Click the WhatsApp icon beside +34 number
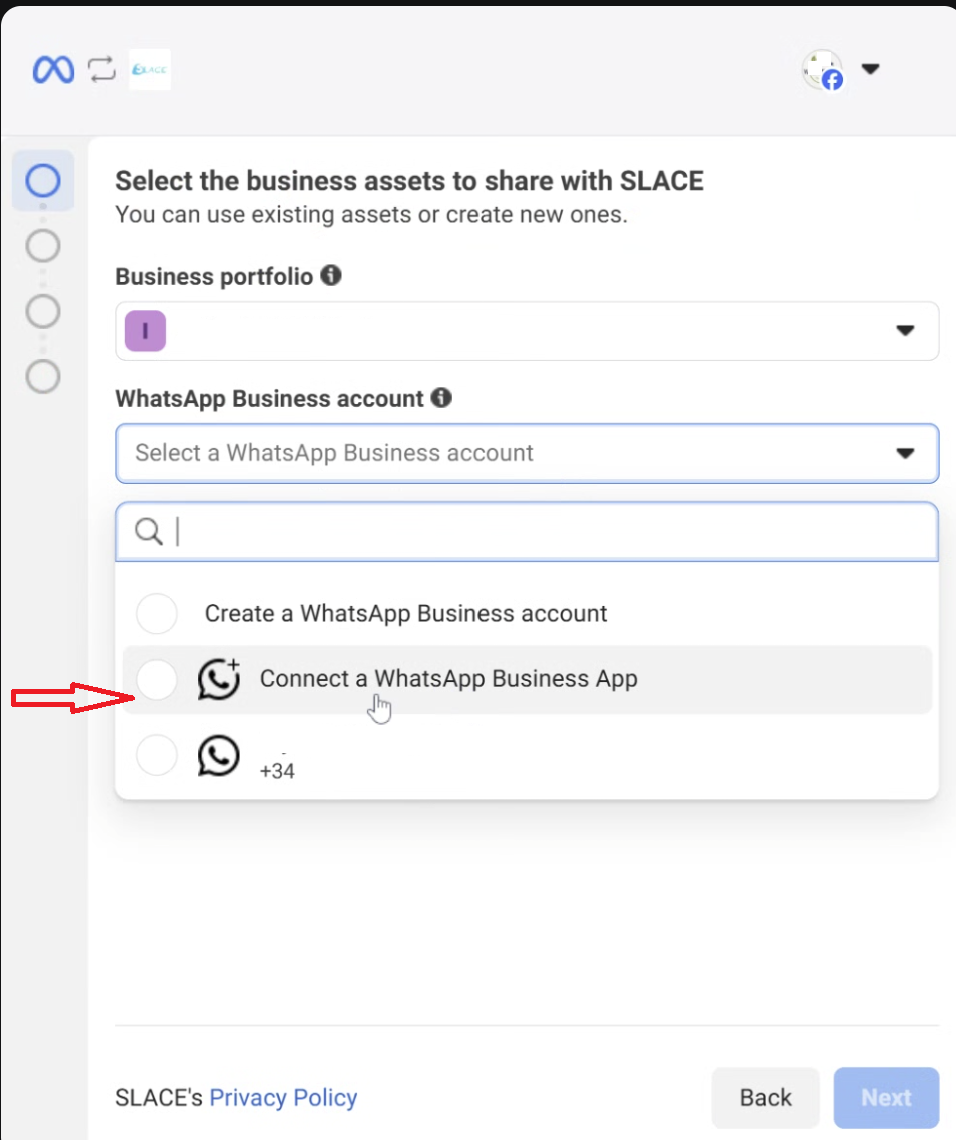This screenshot has height=1140, width=956. [x=219, y=756]
